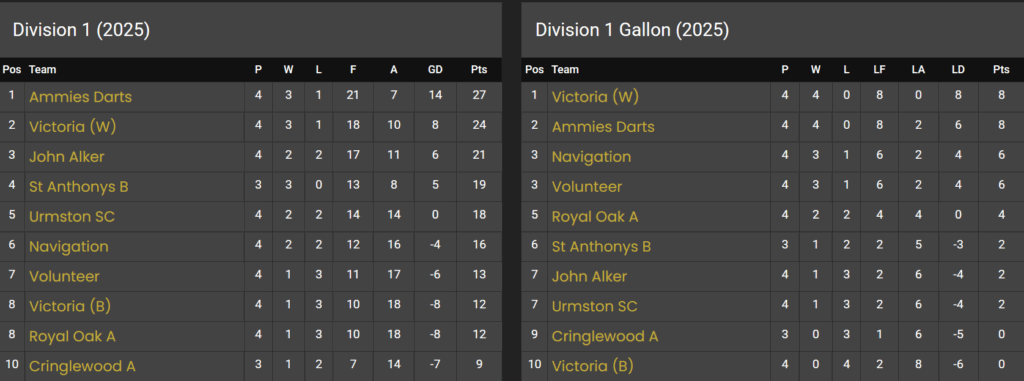Open Cringlewood A in Gallon table
The width and height of the screenshot is (1024, 381).
point(605,337)
